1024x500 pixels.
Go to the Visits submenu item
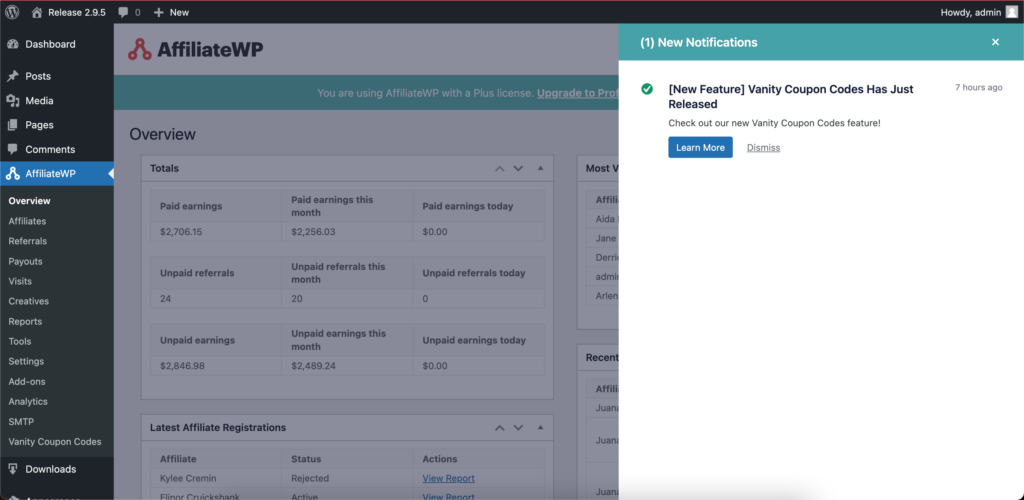[x=20, y=281]
